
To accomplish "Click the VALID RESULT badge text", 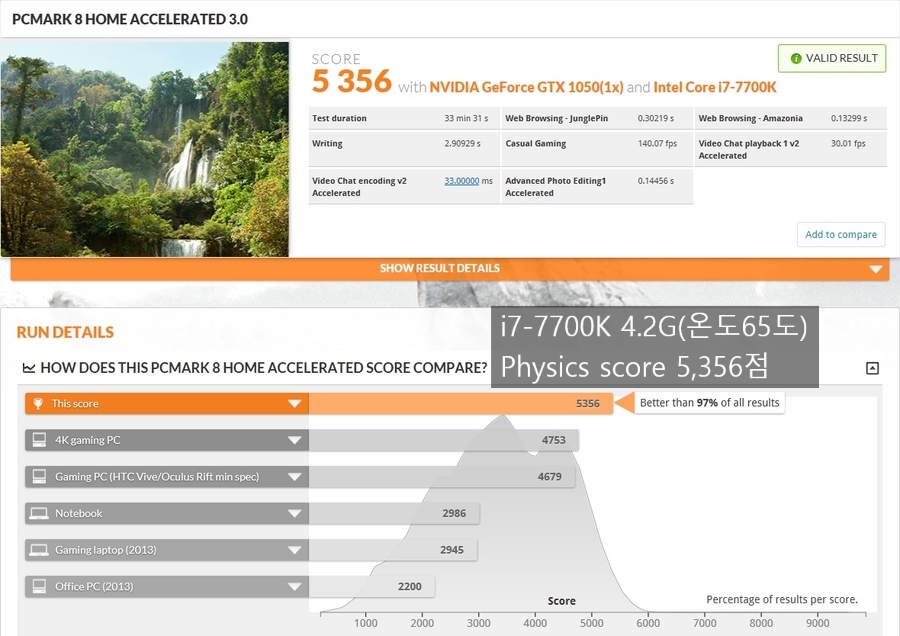I will point(841,58).
